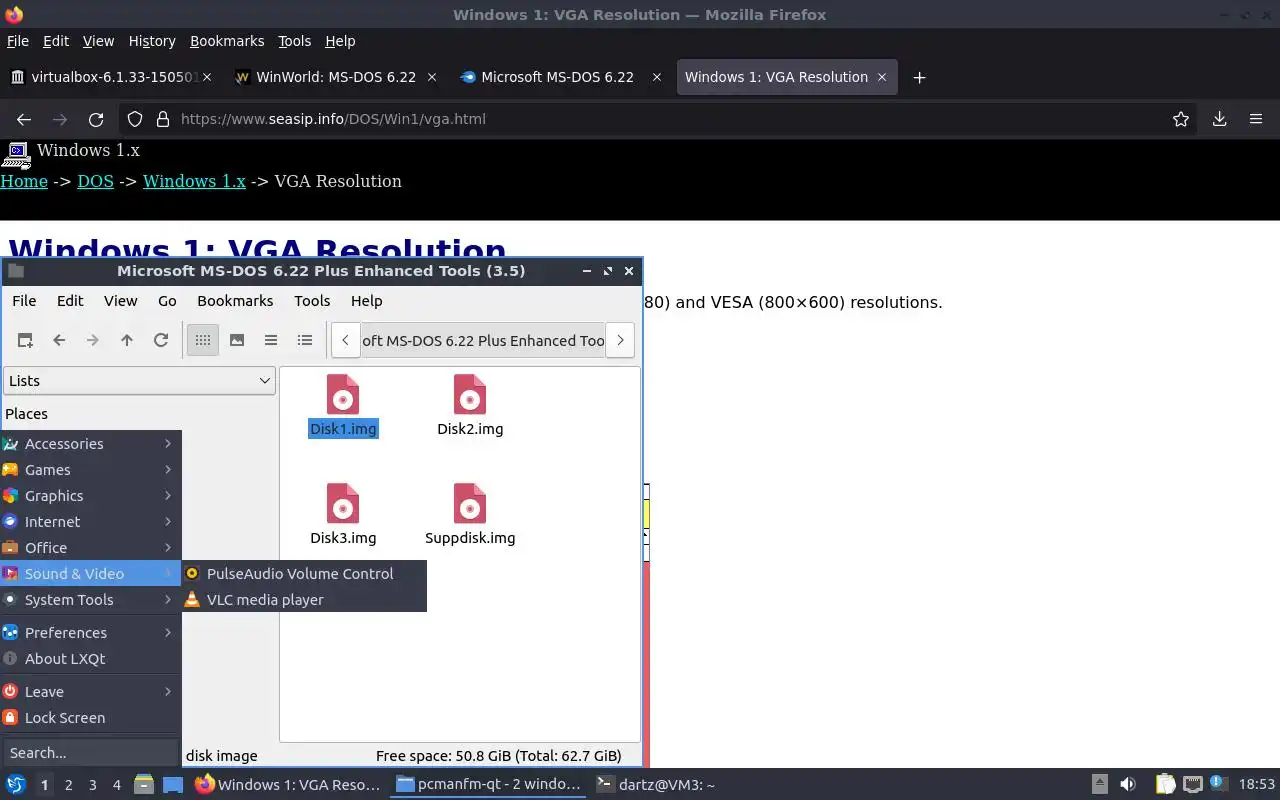Screen dimensions: 1280x800
Task: Expand Graphics submenu in application menu
Action: (x=90, y=496)
